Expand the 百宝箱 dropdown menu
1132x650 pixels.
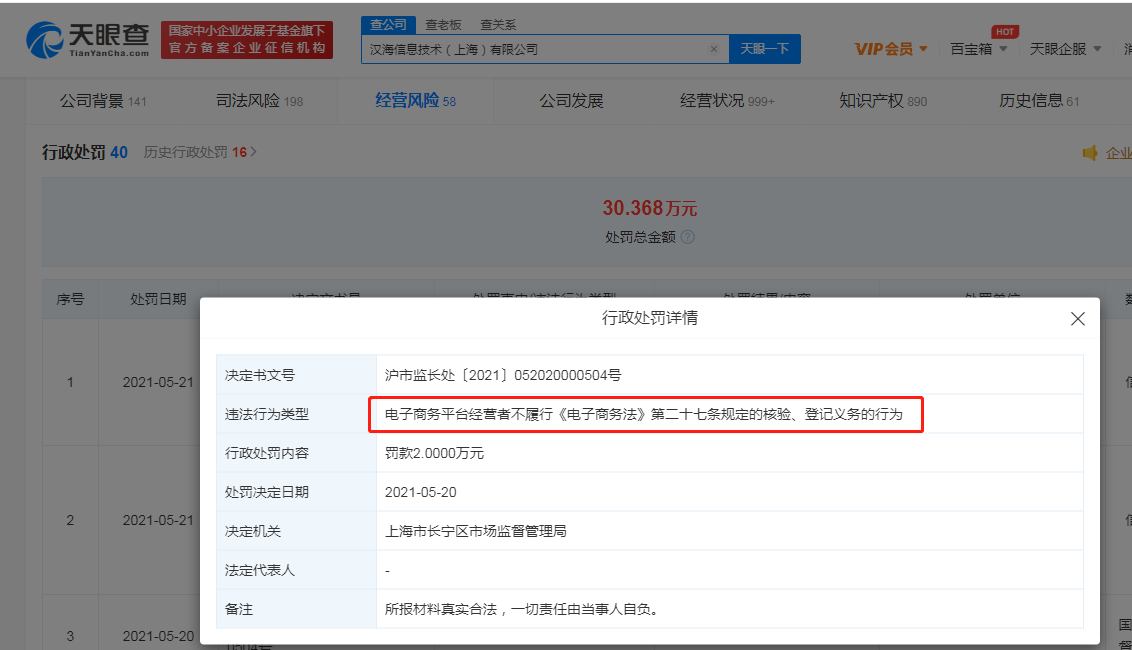pos(978,49)
